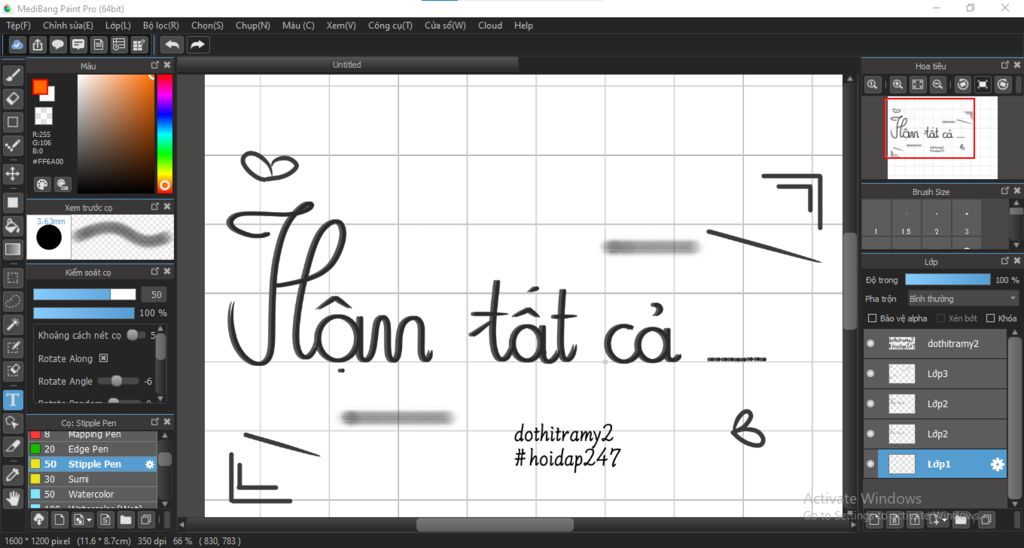Open the brush folder icon
The width and height of the screenshot is (1024, 548).
tap(125, 520)
